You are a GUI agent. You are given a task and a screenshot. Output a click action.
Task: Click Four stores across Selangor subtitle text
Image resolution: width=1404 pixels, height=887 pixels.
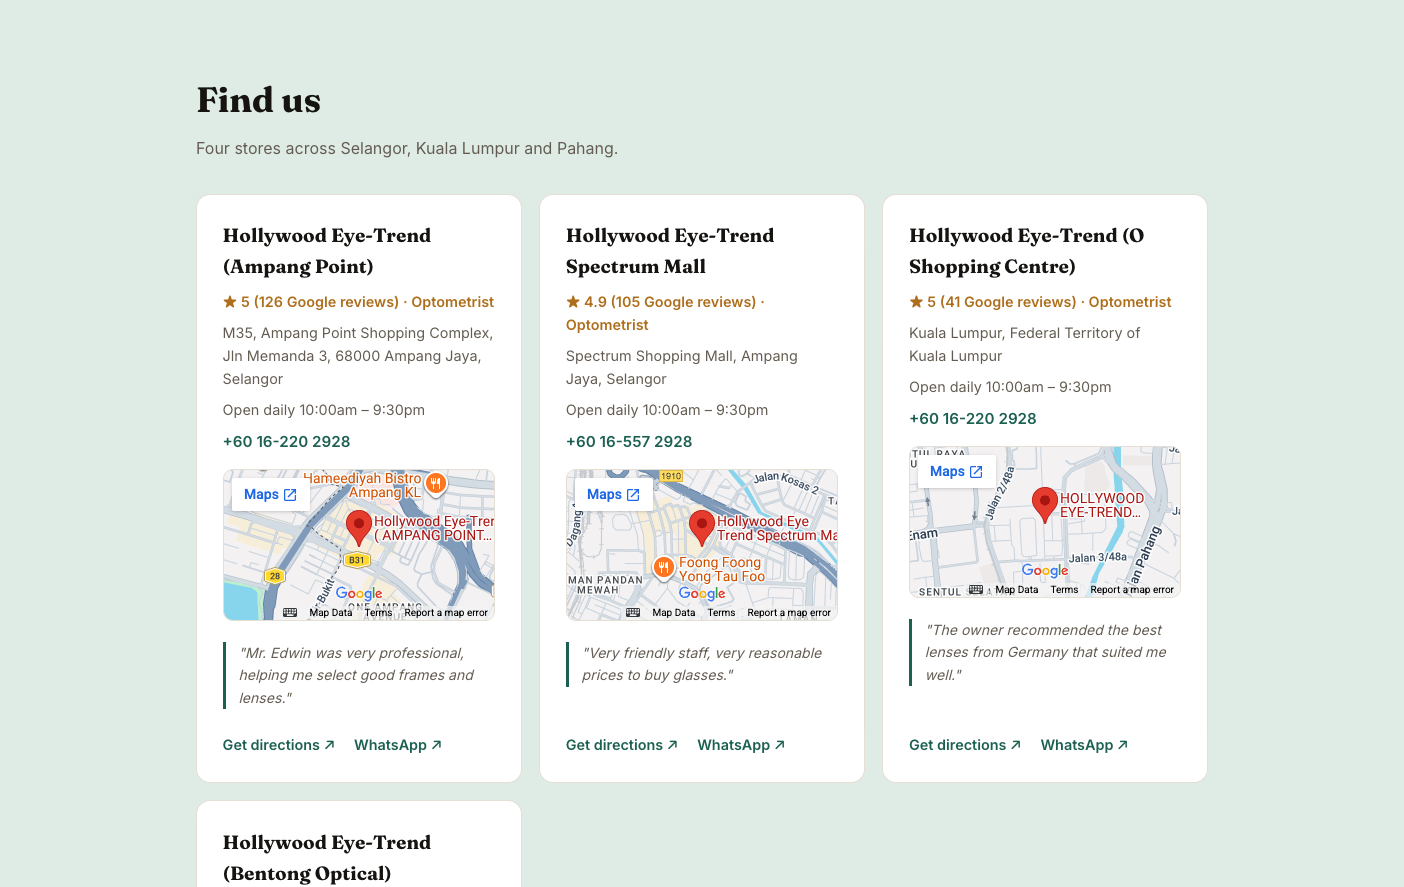point(407,148)
